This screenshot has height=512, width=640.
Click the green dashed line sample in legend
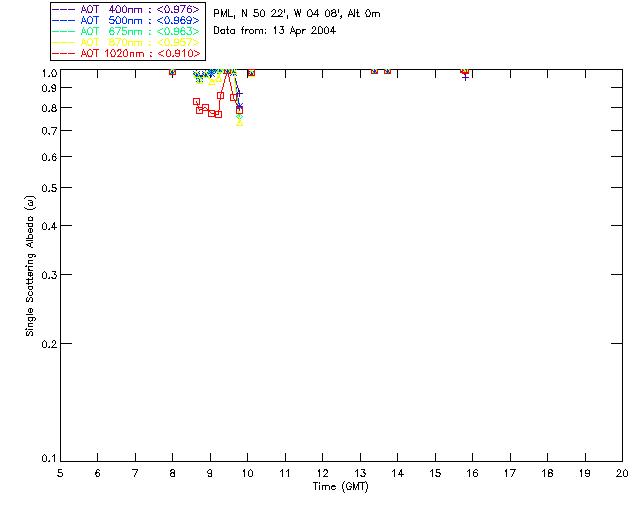tap(64, 31)
